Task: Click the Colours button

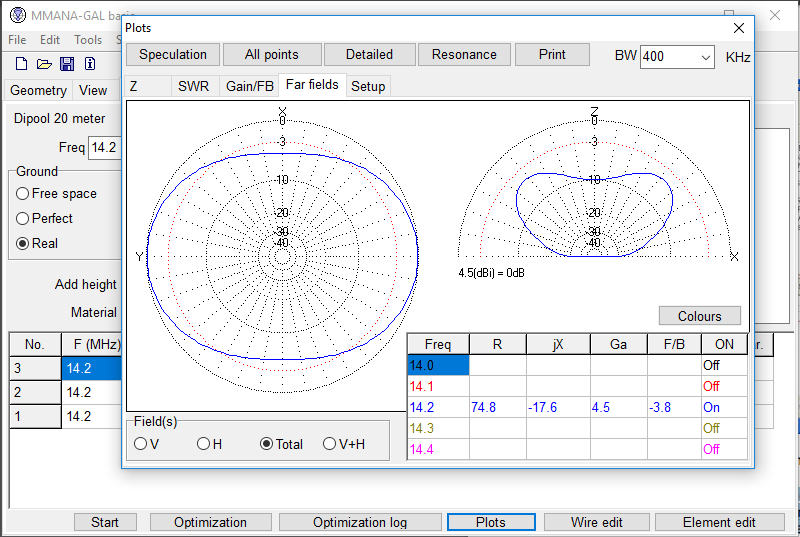Action: (699, 316)
